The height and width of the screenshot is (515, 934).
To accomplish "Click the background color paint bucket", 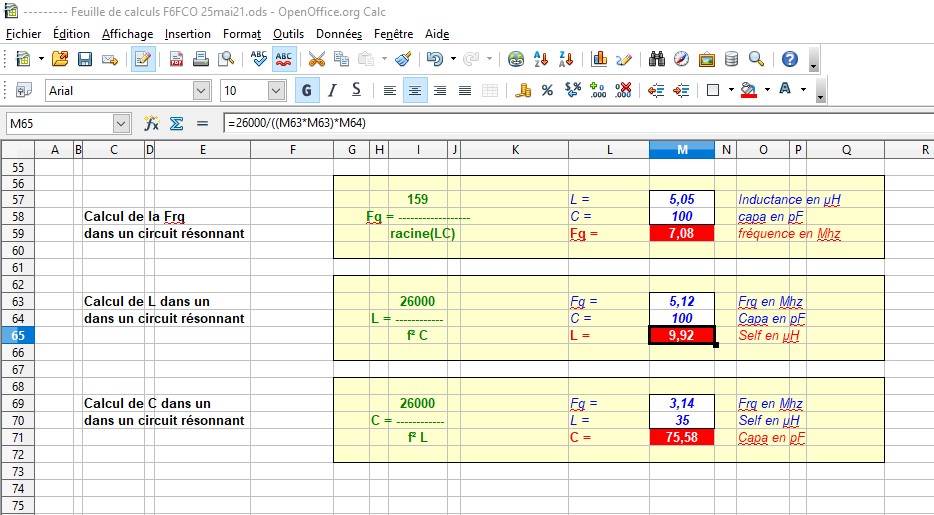I will coord(748,91).
